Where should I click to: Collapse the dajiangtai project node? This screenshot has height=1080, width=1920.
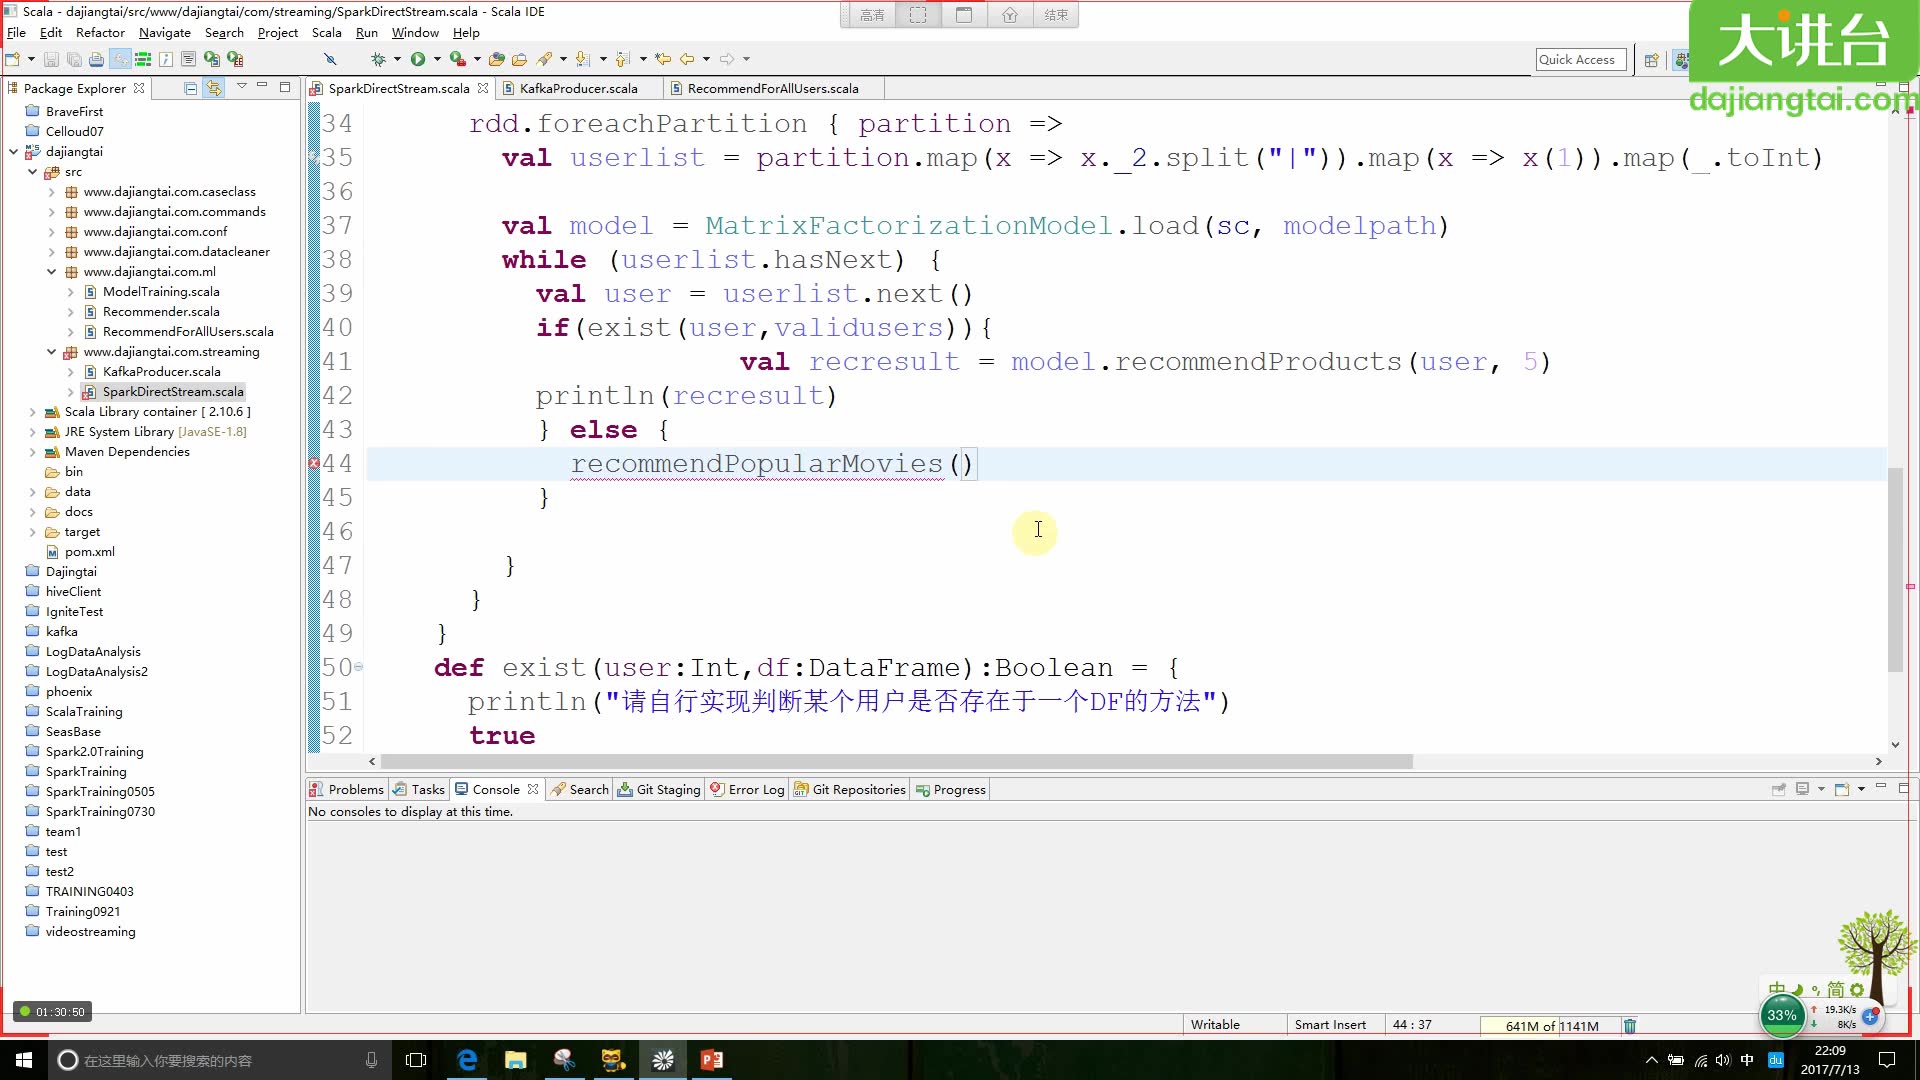click(x=13, y=152)
